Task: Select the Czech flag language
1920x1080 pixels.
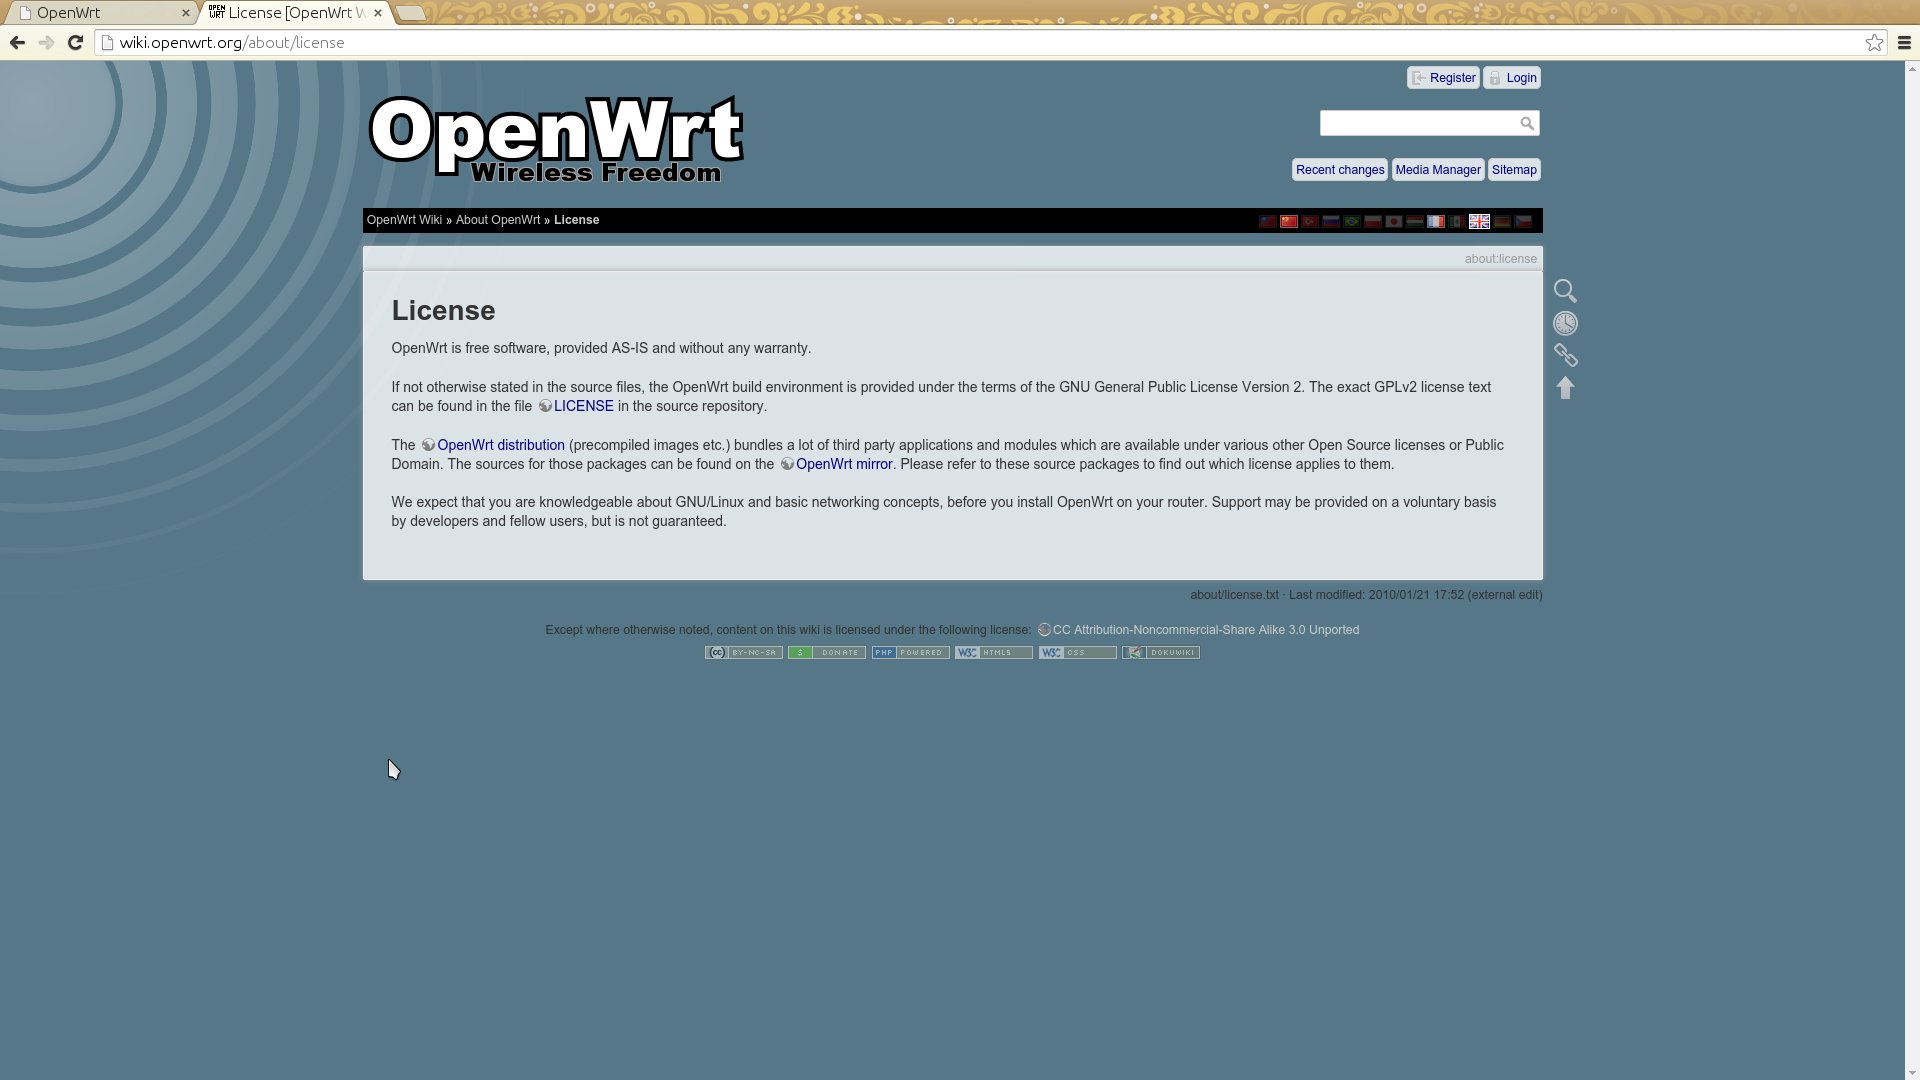Action: 1523,221
